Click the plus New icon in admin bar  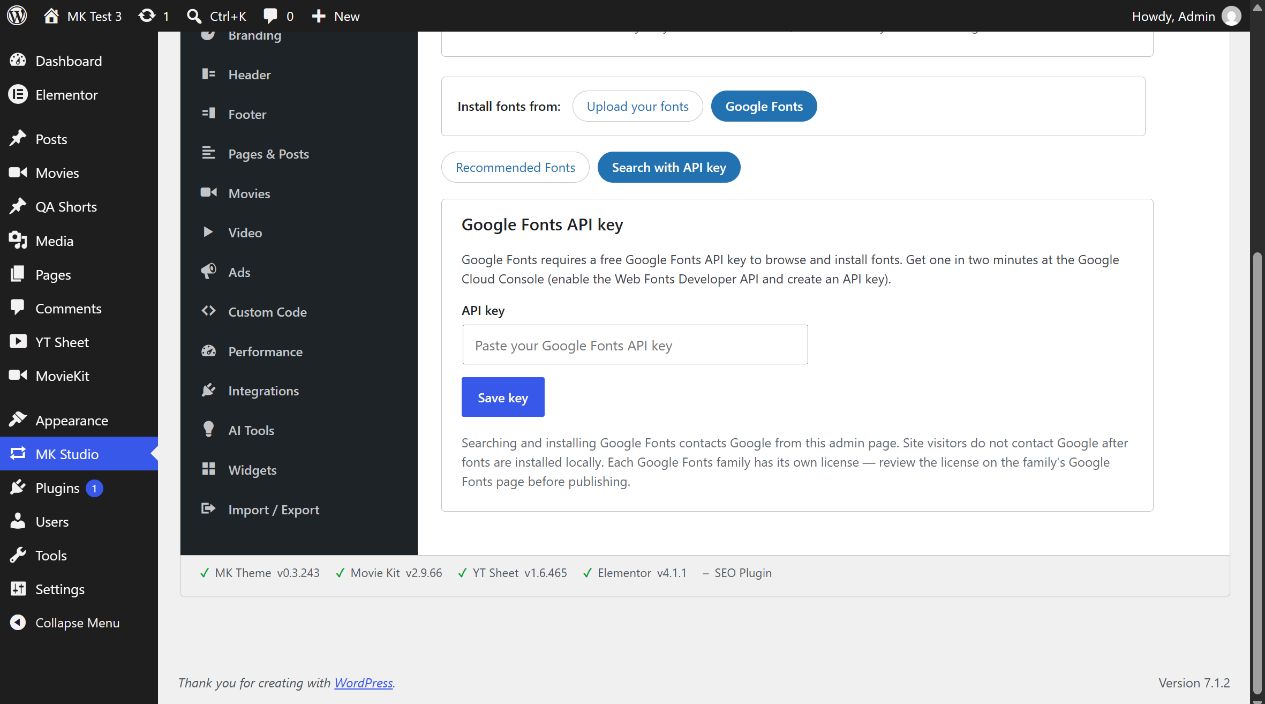[318, 16]
